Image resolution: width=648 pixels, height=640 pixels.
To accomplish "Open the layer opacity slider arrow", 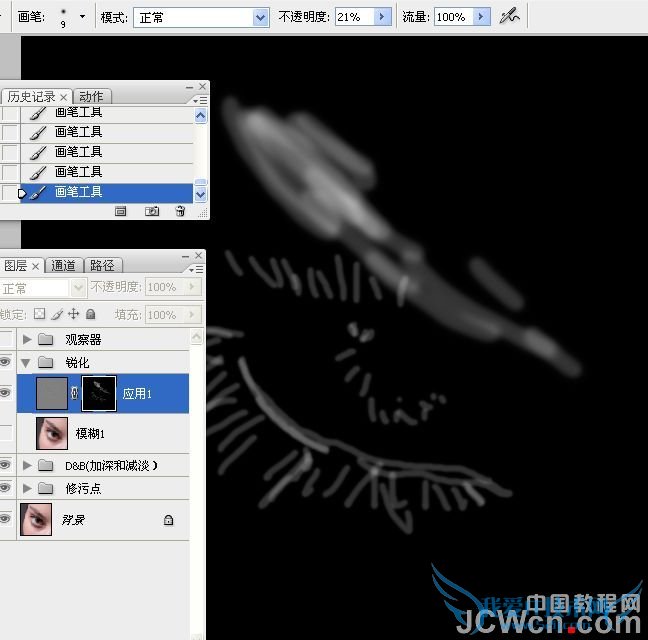I will (194, 287).
